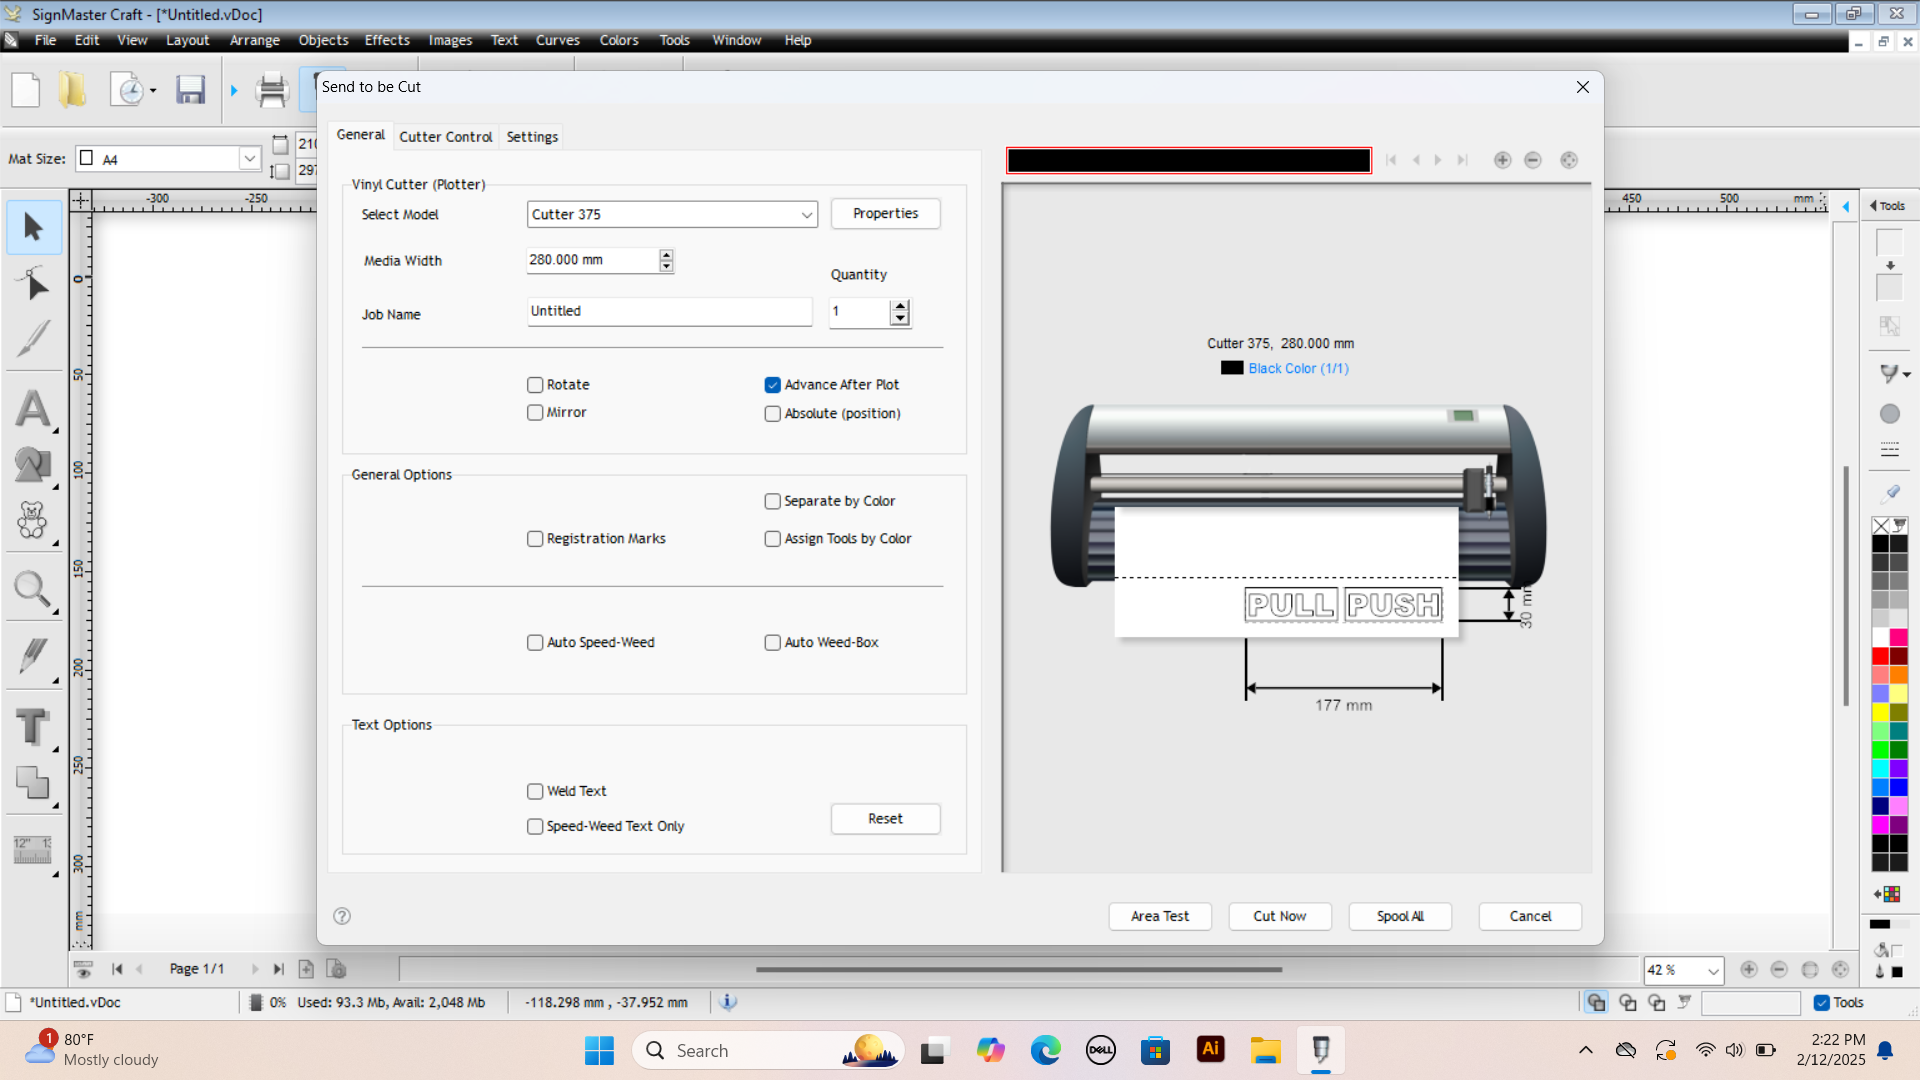Click the Cut Now button
This screenshot has width=1920, height=1080.
pyautogui.click(x=1279, y=916)
